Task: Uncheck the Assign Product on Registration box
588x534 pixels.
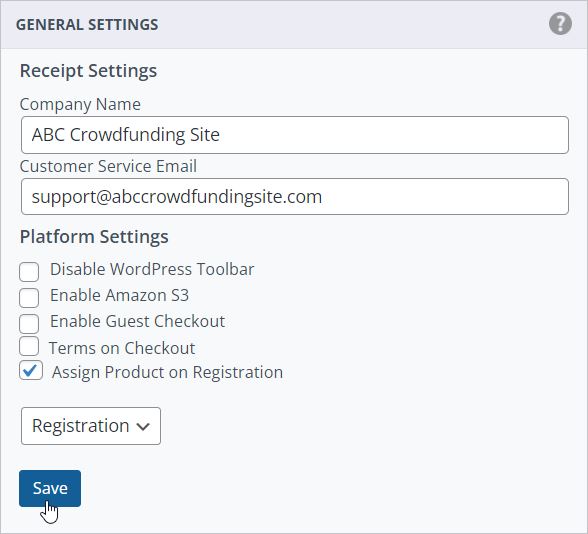Action: point(31,370)
